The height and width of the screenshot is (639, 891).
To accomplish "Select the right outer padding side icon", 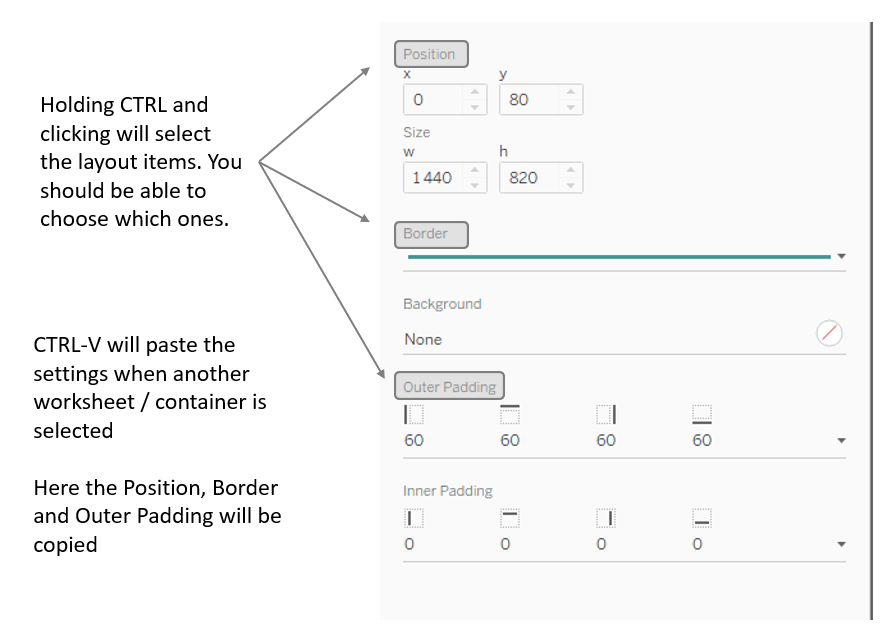I will click(606, 413).
